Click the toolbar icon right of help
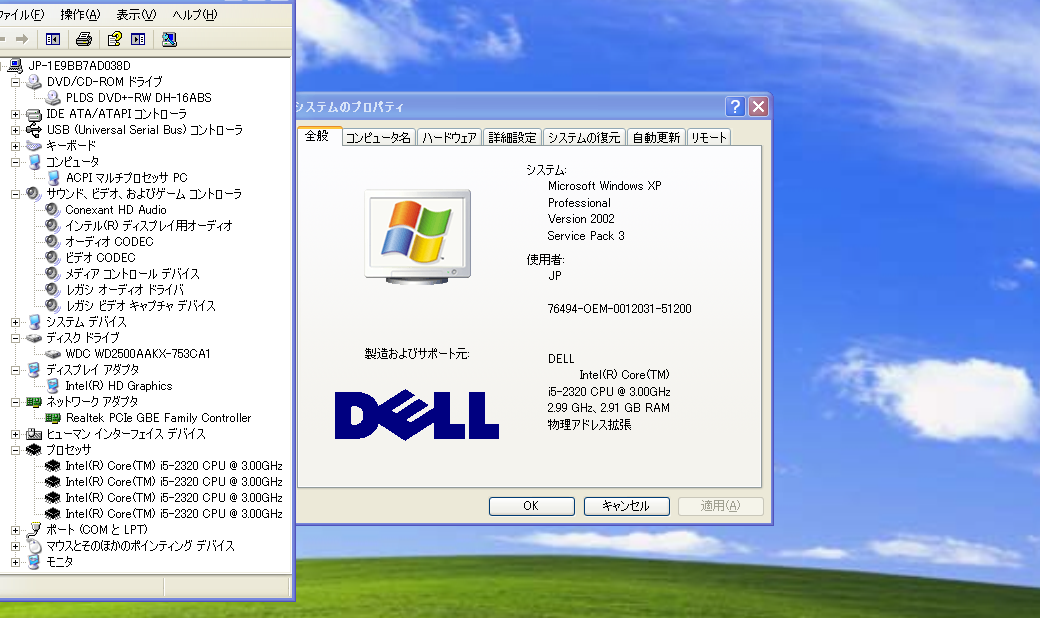The width and height of the screenshot is (1040, 618). point(138,39)
